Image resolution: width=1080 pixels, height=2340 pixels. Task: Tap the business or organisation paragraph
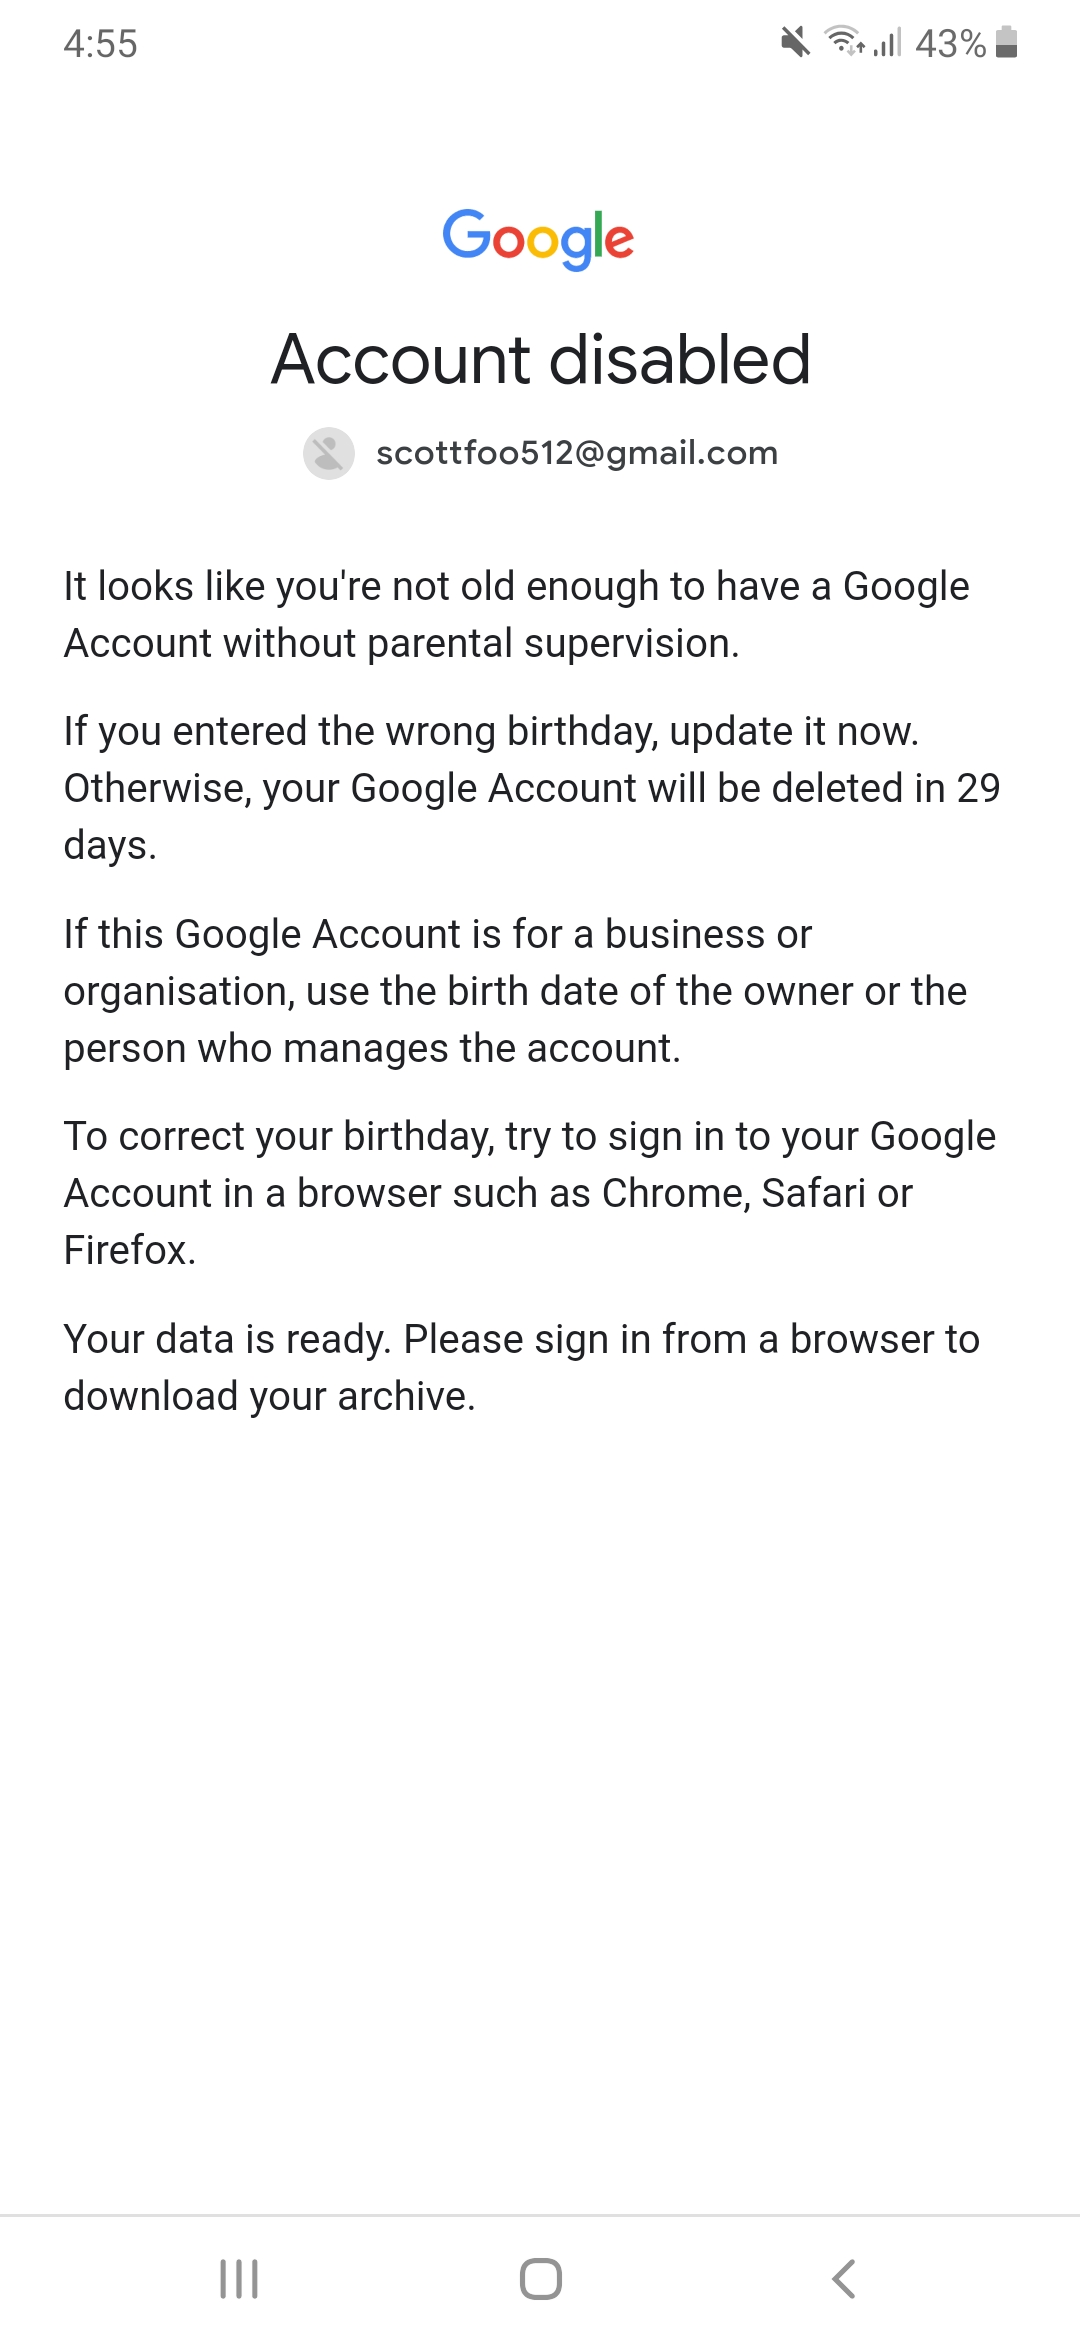514,991
